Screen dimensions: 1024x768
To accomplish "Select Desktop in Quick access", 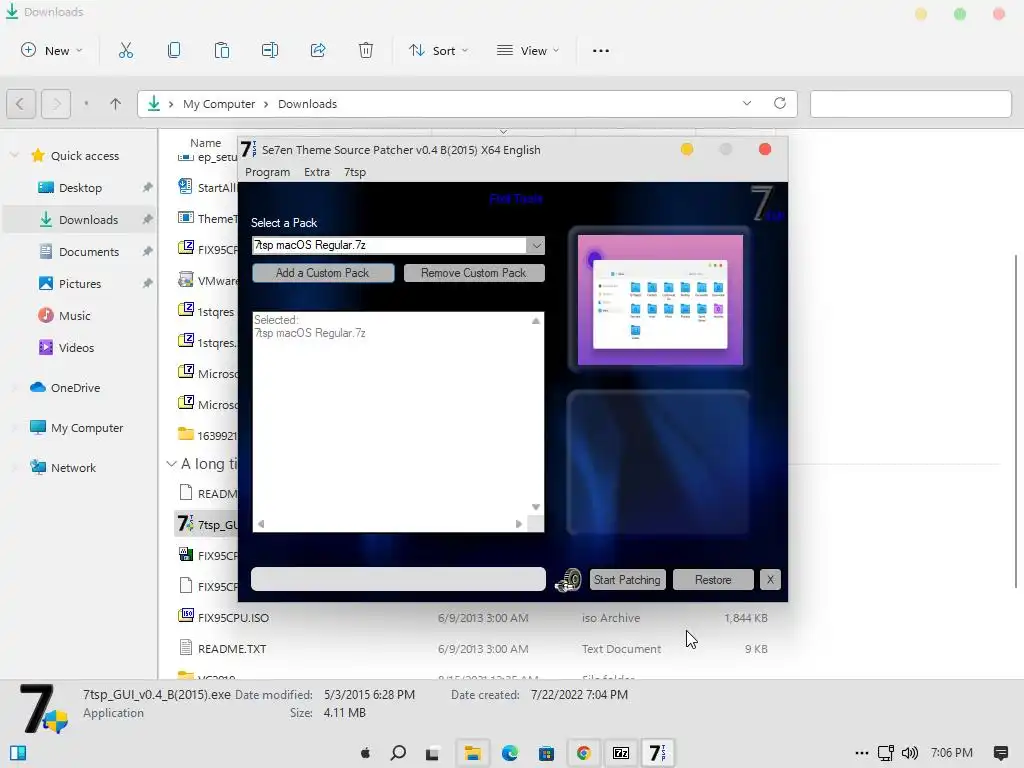I will pos(79,187).
